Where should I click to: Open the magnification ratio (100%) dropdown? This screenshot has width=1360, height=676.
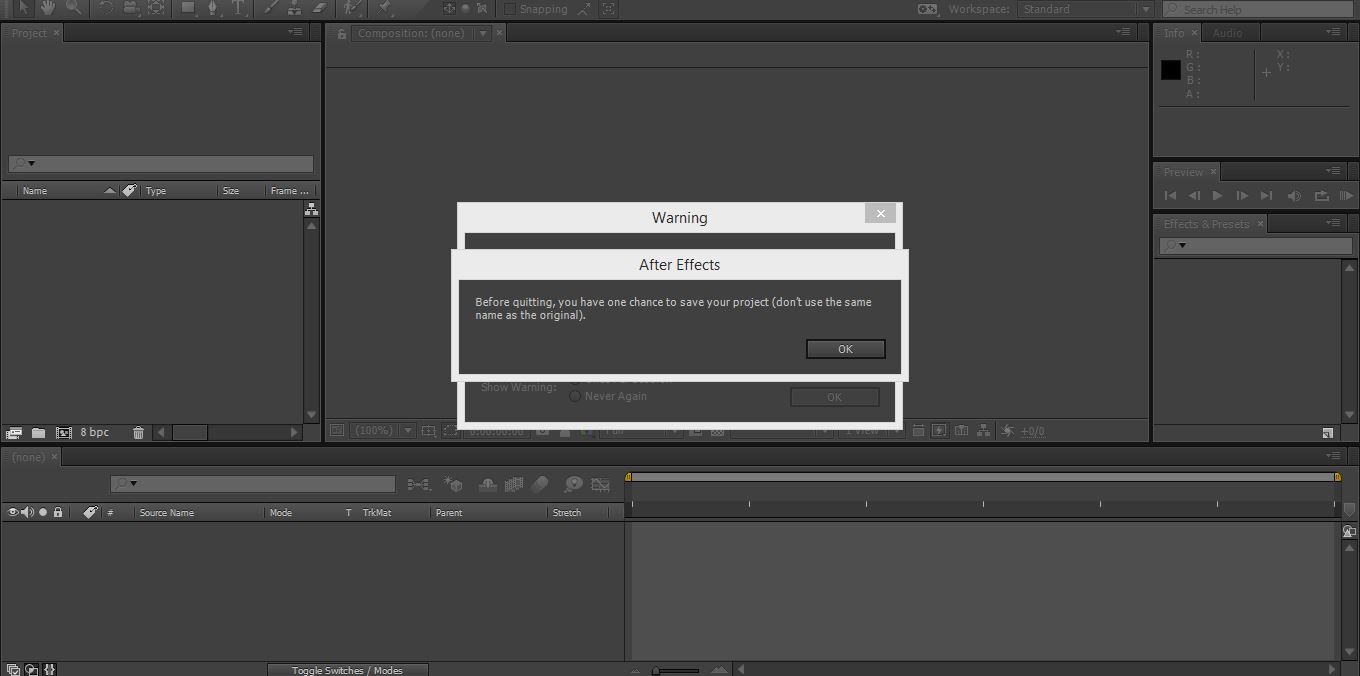pos(383,431)
